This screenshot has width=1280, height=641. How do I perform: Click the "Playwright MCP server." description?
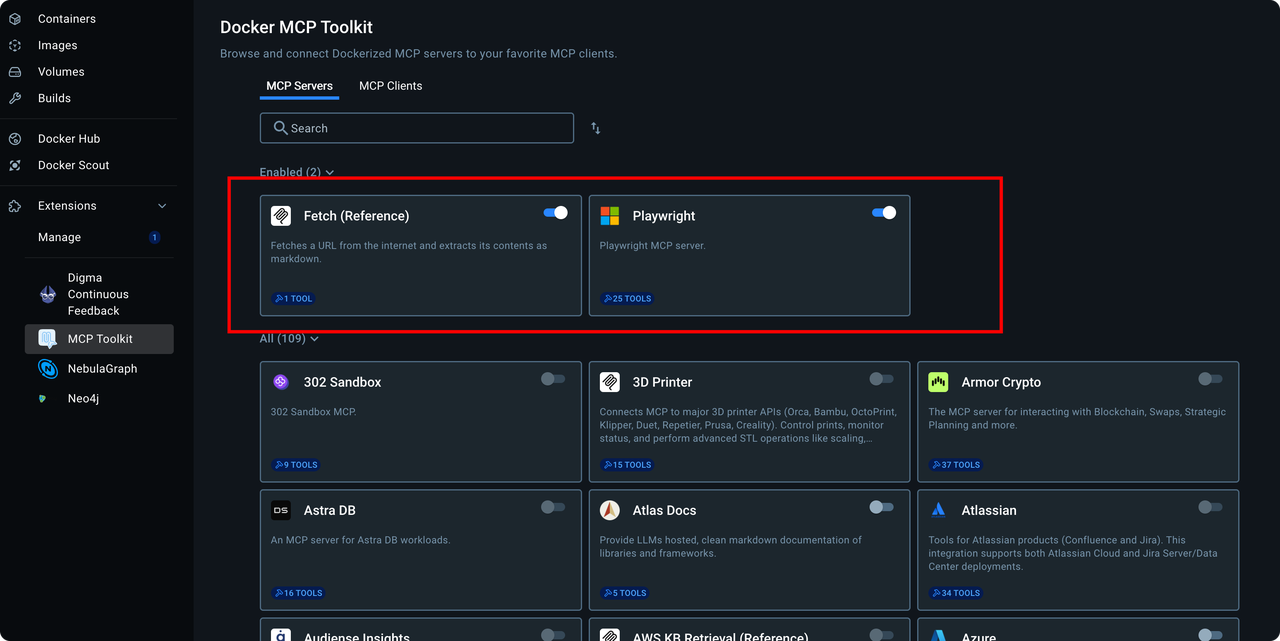click(653, 246)
